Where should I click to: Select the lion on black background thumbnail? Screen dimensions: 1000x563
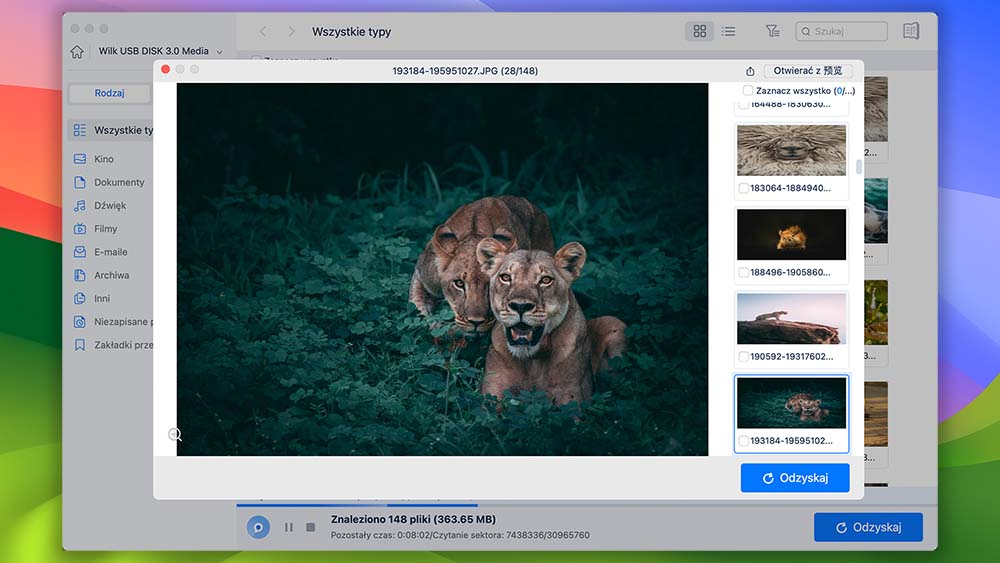(791, 234)
